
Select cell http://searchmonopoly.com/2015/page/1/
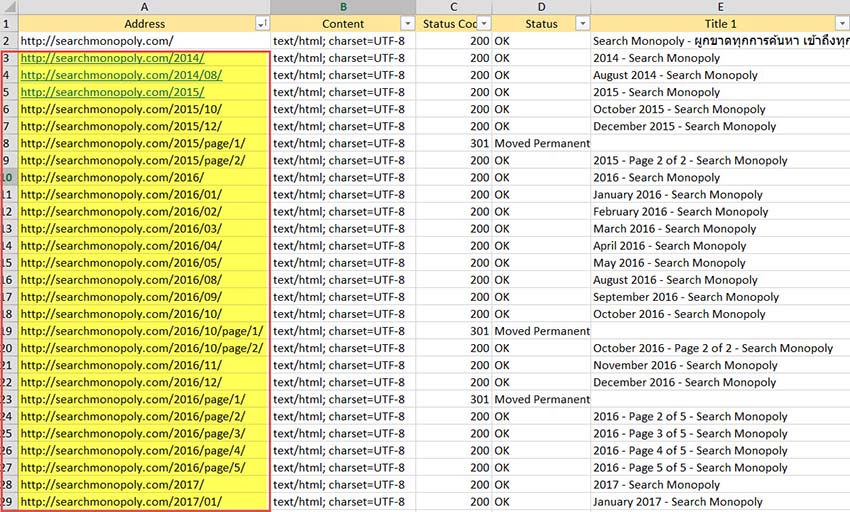click(x=144, y=143)
